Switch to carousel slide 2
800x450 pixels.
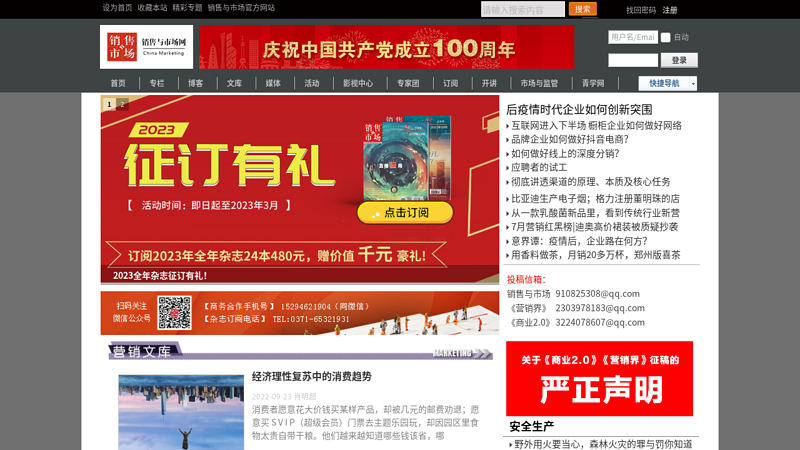[122, 104]
